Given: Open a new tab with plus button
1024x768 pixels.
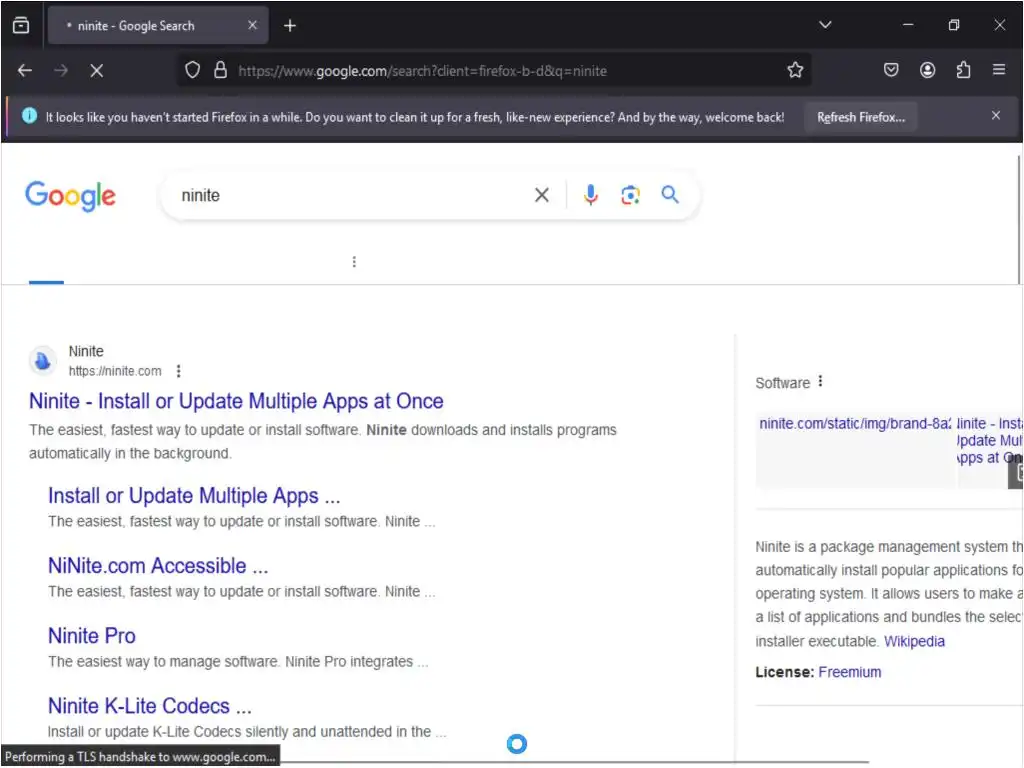Looking at the screenshot, I should click(290, 25).
